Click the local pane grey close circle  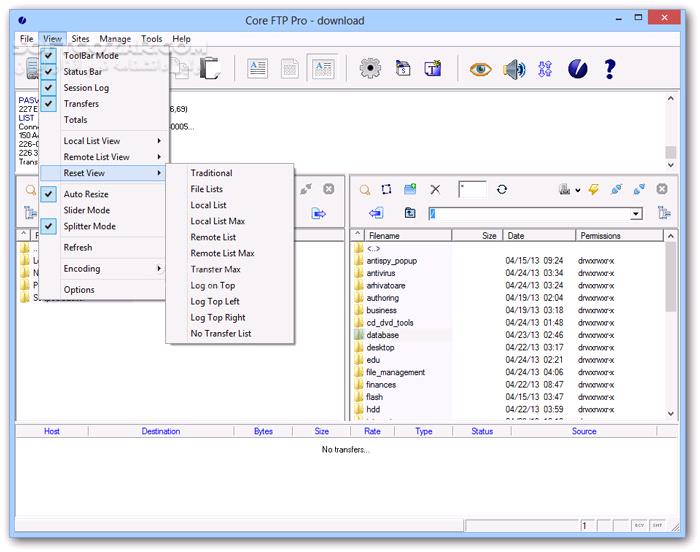pos(329,189)
